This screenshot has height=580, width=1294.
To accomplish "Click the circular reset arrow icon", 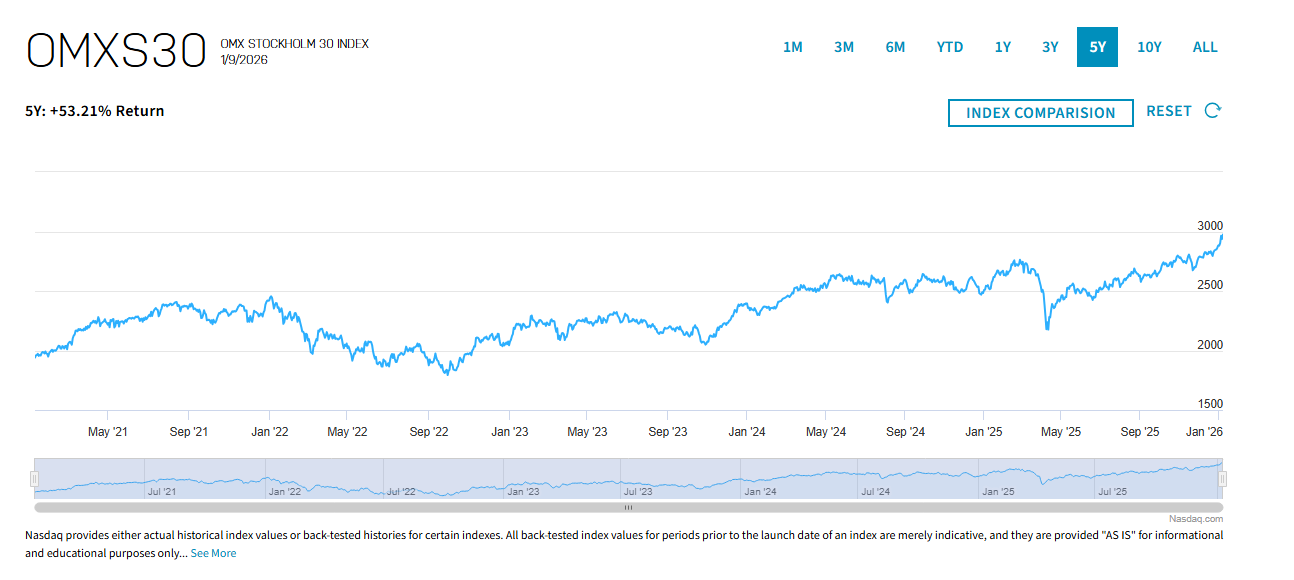I will tap(1212, 111).
